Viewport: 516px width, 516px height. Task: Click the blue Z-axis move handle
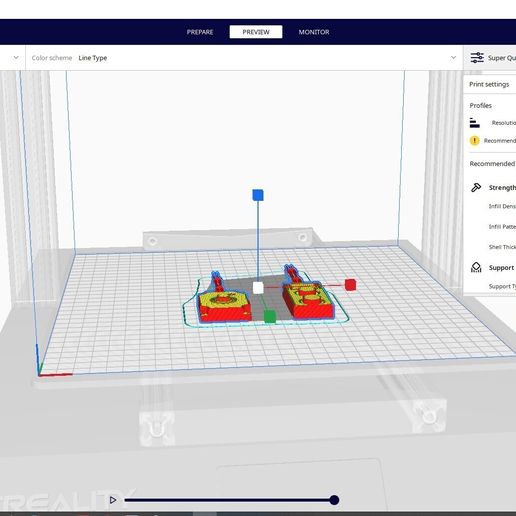(x=258, y=195)
